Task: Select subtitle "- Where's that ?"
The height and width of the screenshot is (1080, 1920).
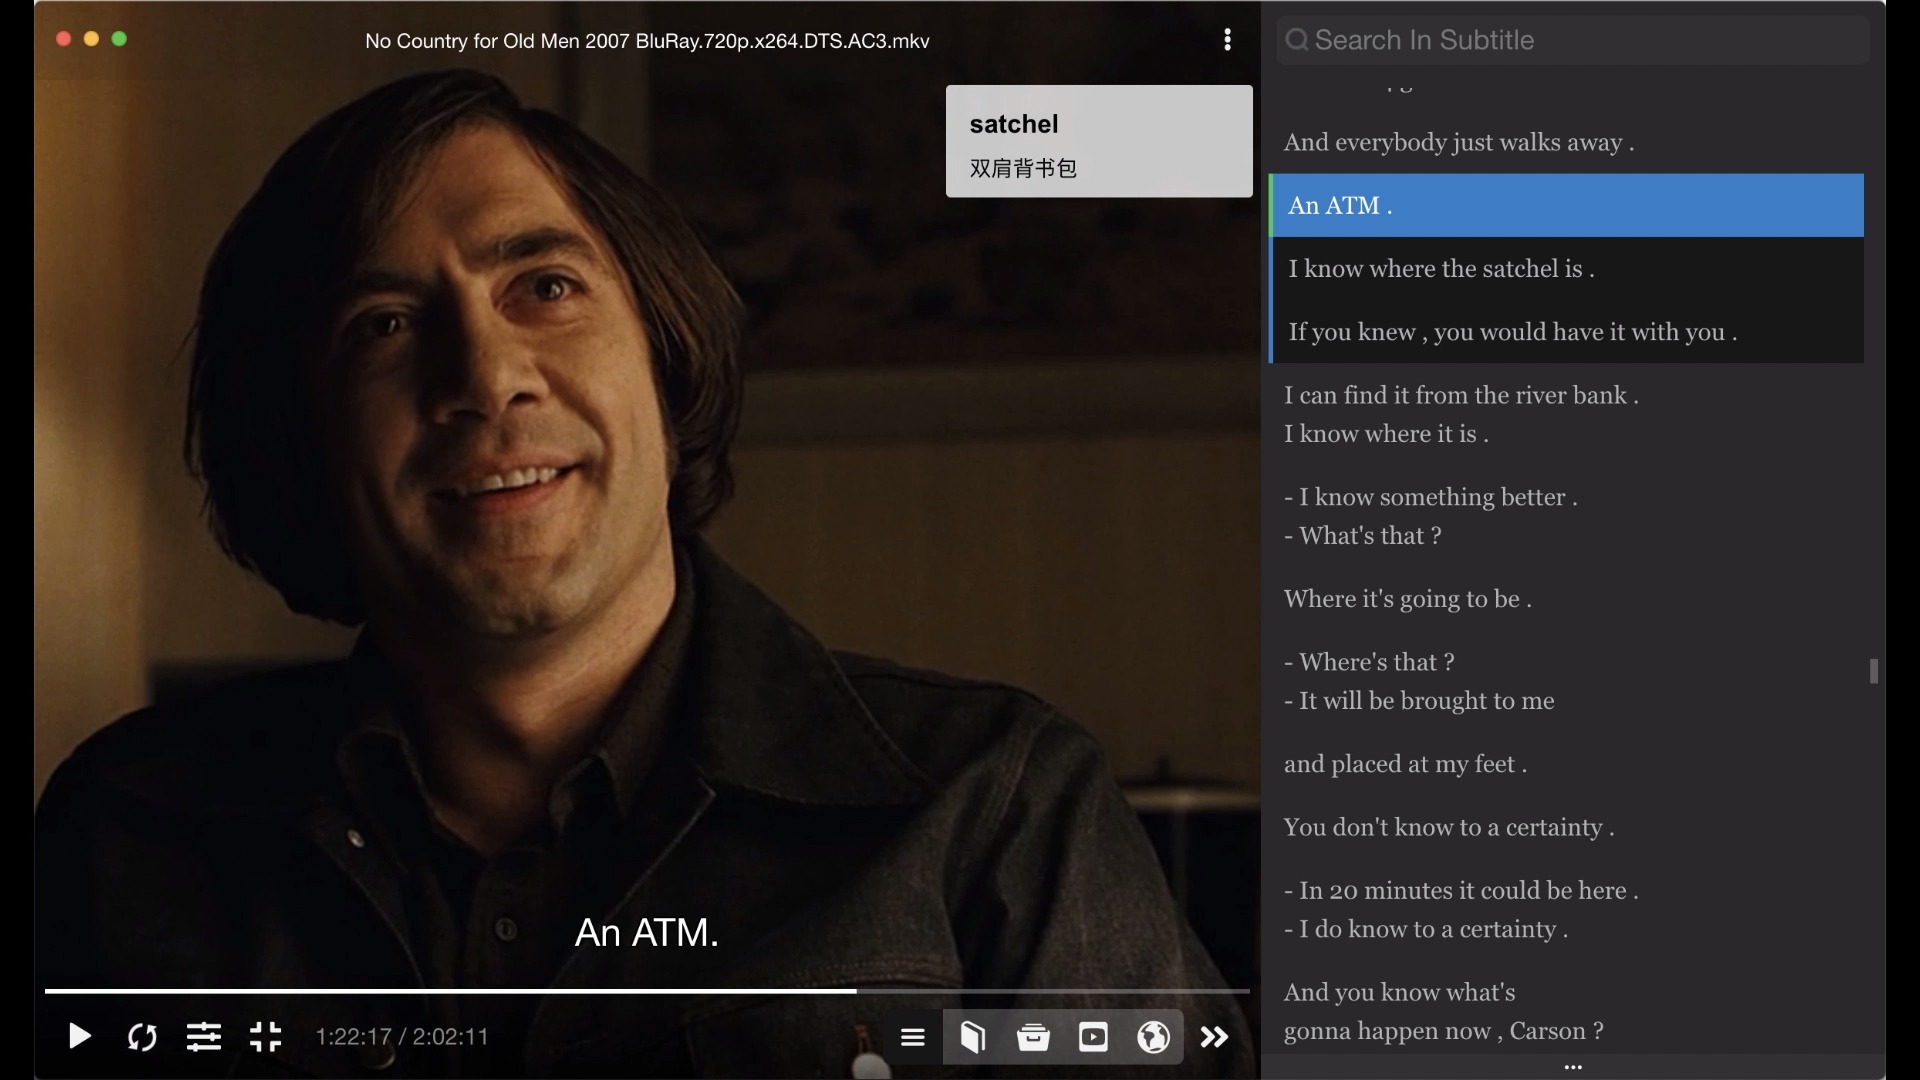Action: pos(1369,662)
